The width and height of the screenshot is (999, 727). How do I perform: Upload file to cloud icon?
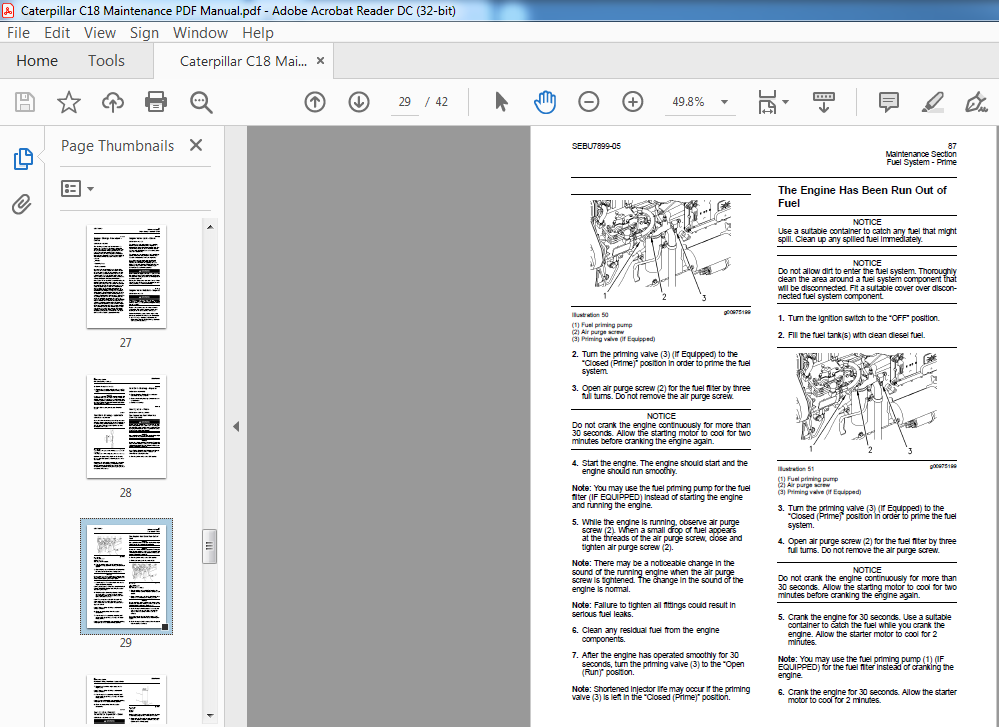(113, 102)
